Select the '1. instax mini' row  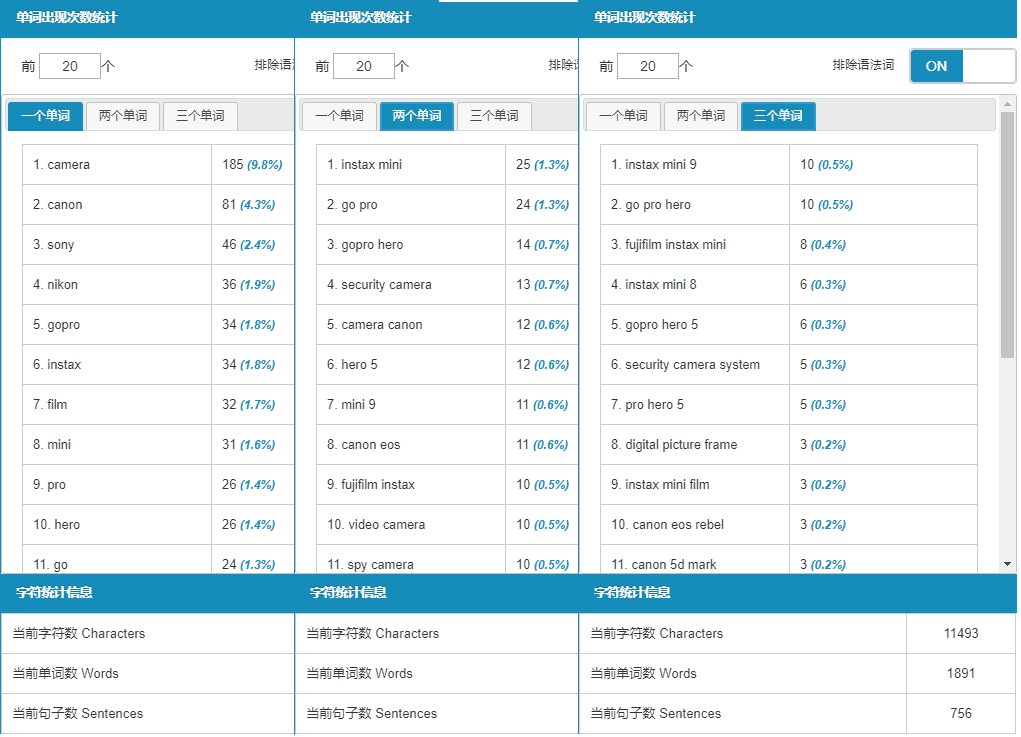pyautogui.click(x=447, y=164)
